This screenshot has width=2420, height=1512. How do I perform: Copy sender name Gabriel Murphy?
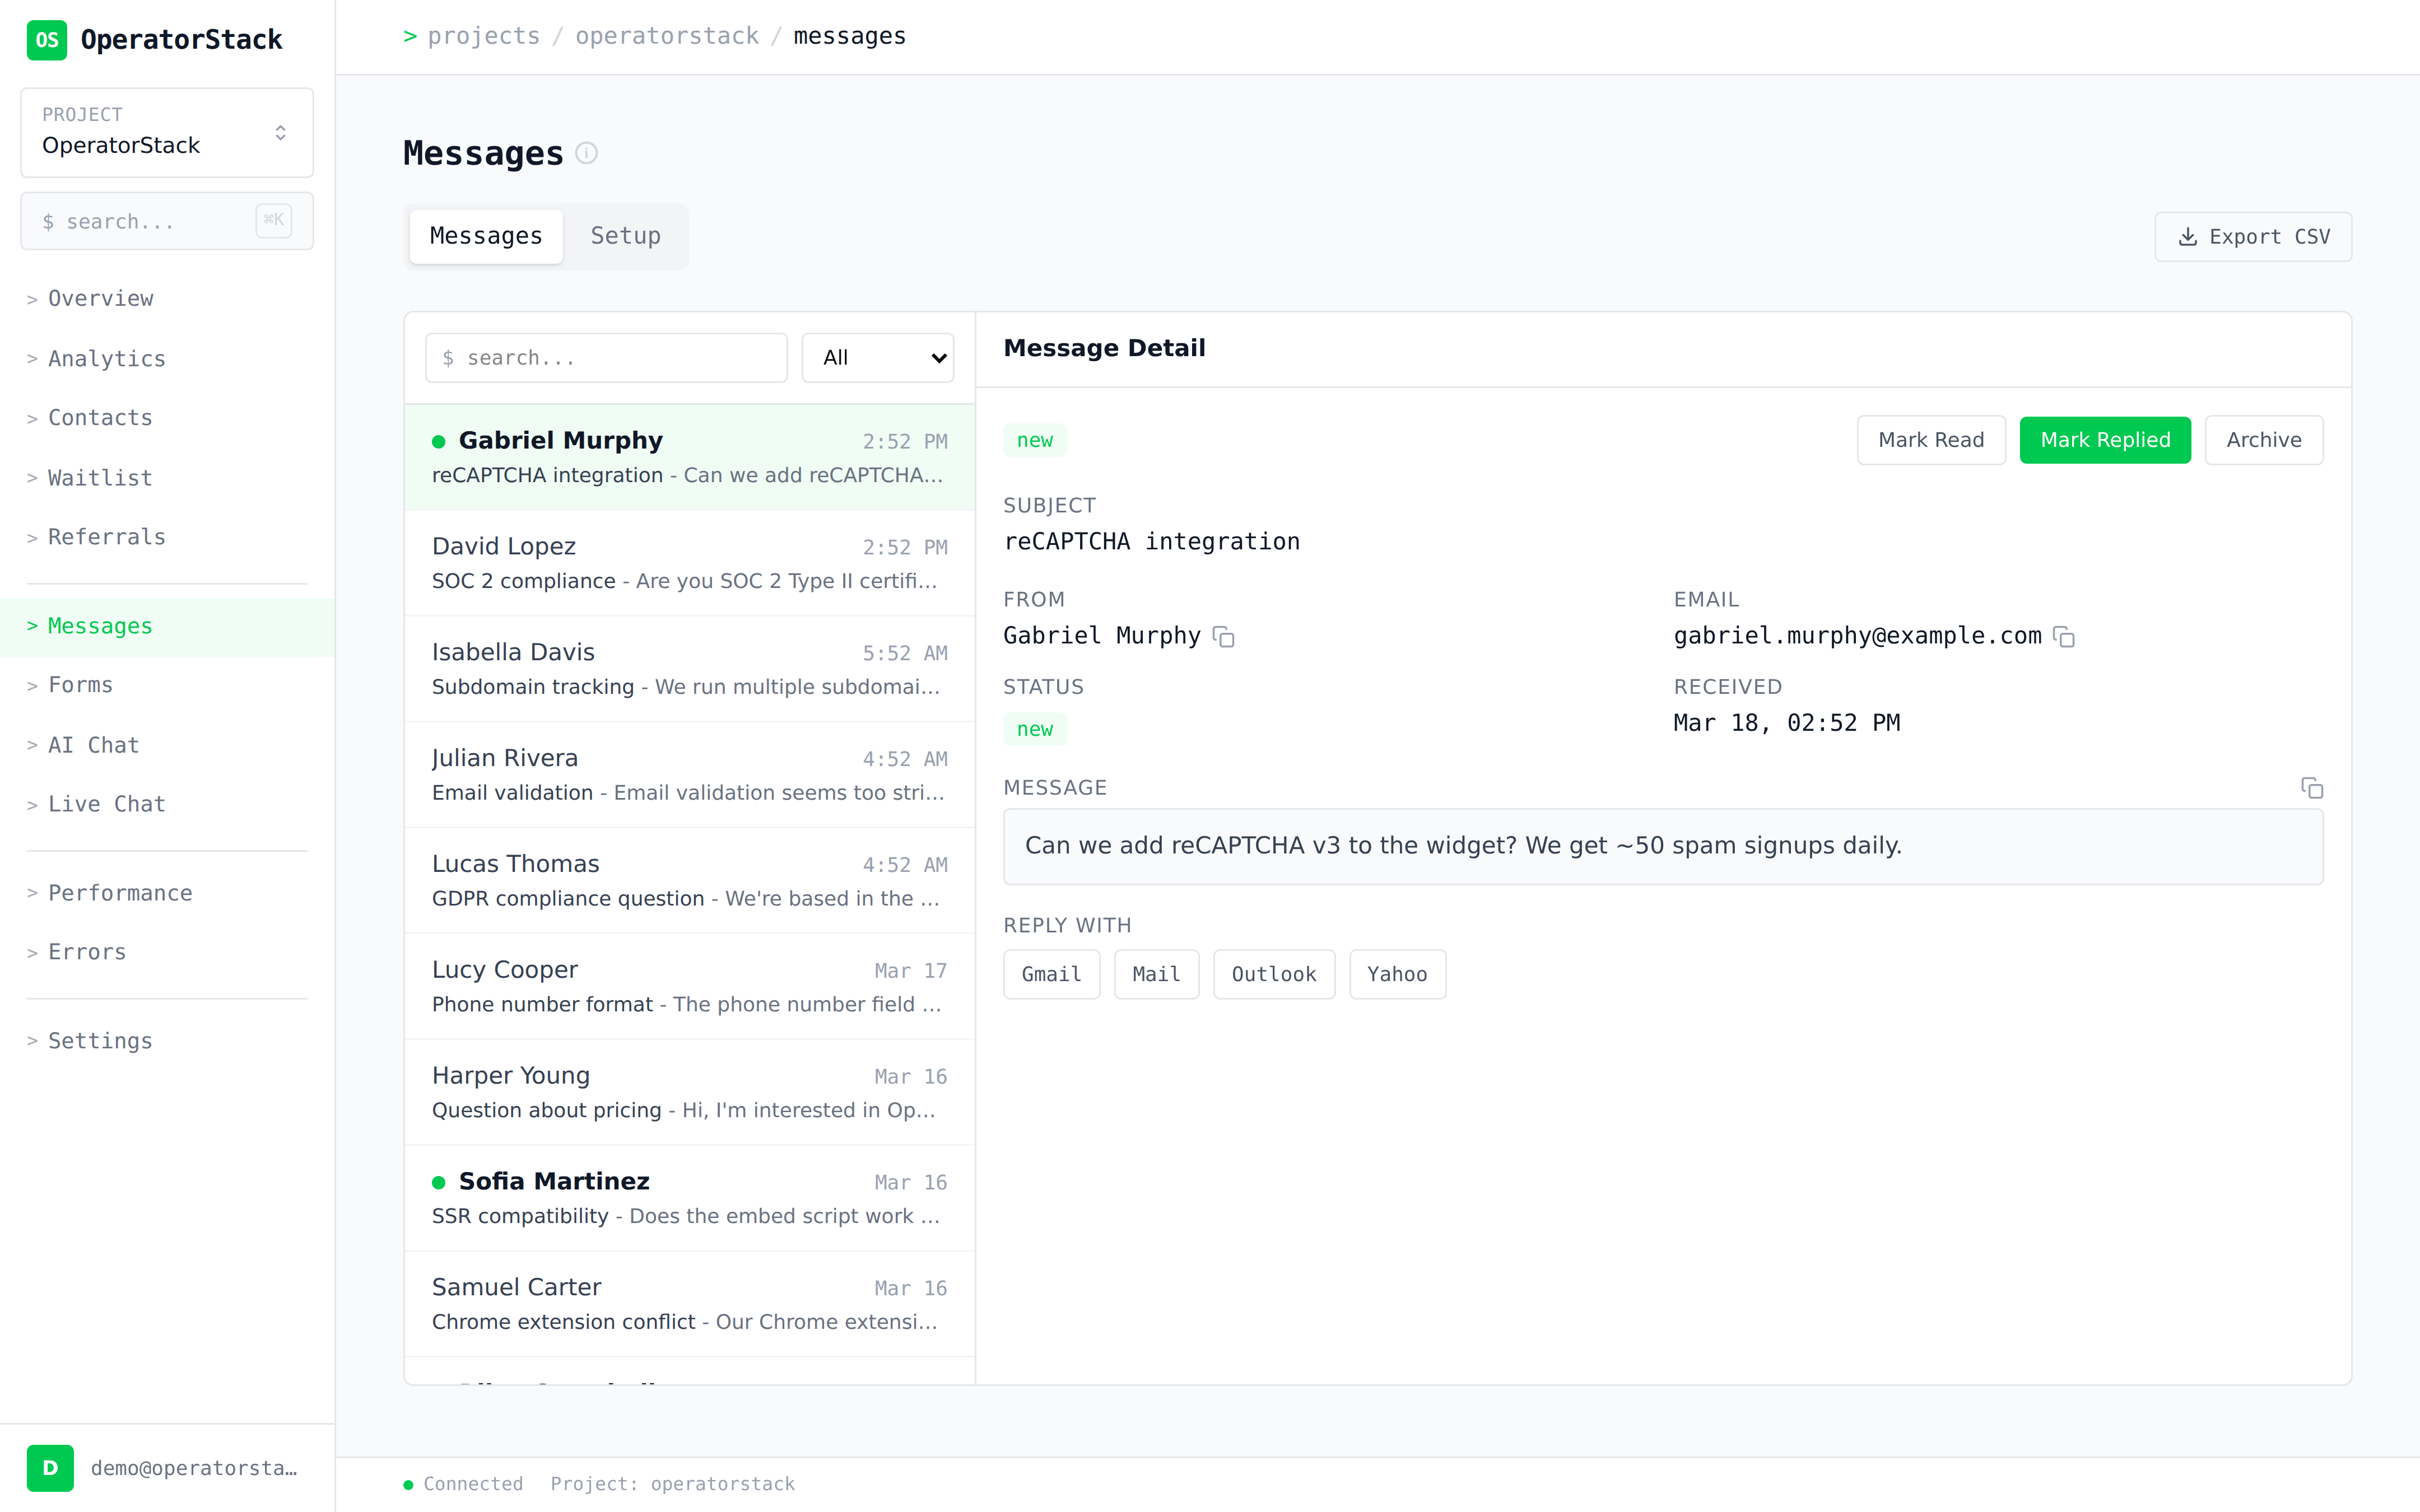(x=1223, y=637)
